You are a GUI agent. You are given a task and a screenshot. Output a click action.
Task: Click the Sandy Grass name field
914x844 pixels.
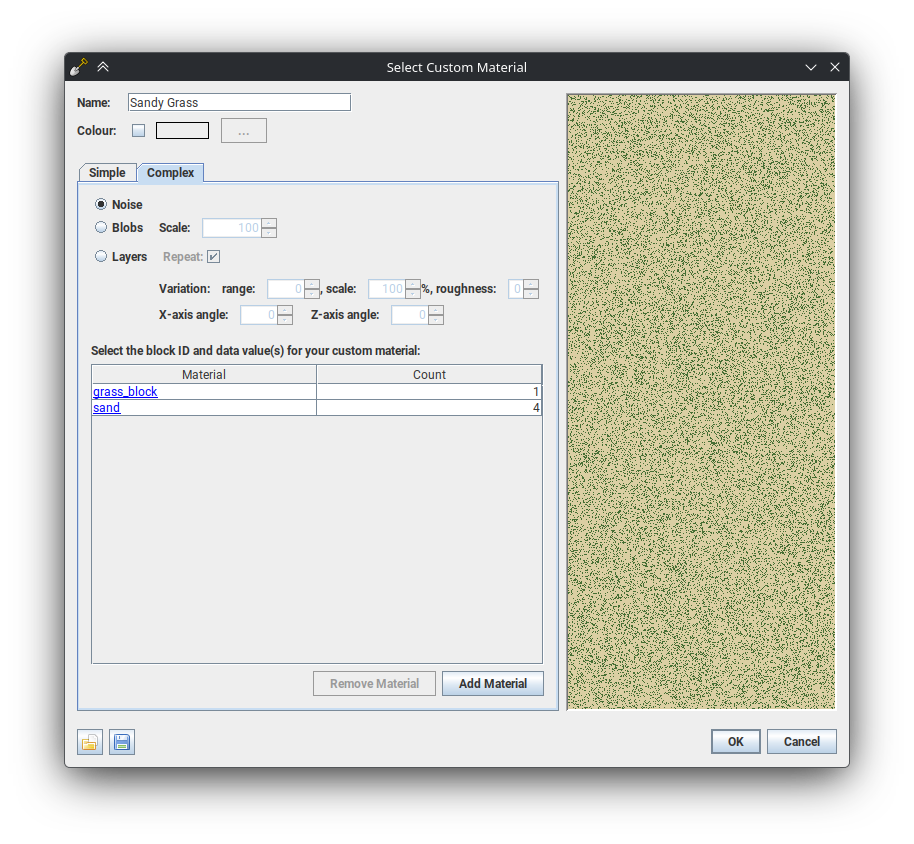[x=238, y=102]
